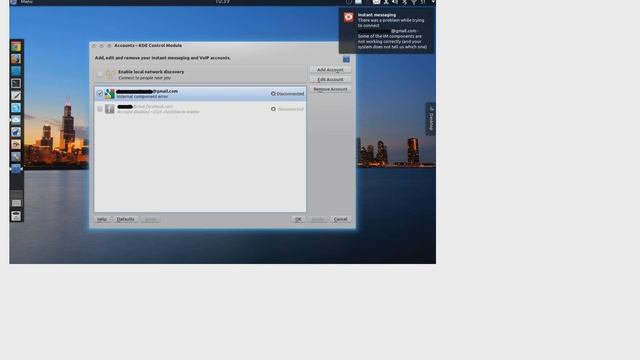This screenshot has height=360, width=640.
Task: Click the red Instant messaging notification icon
Action: (x=349, y=17)
